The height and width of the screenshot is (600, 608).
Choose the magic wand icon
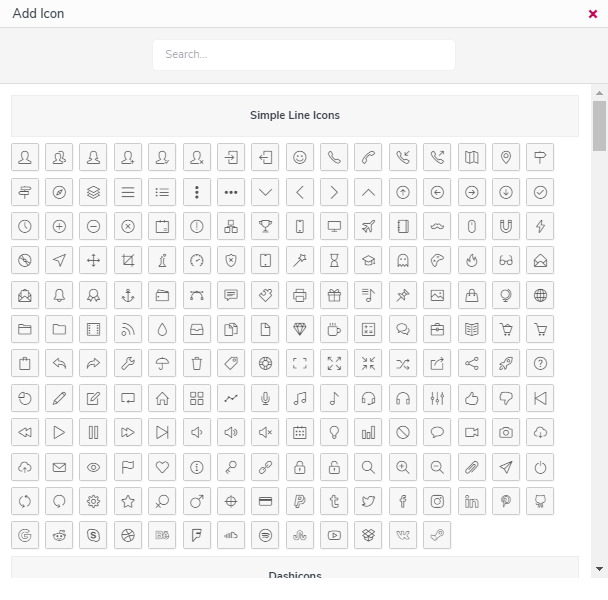coord(300,260)
